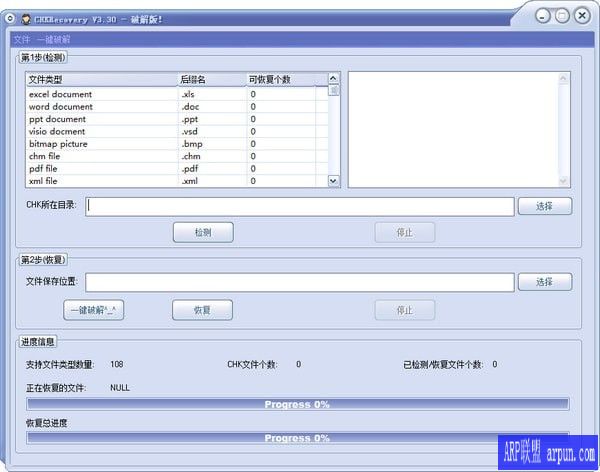
Task: Select the ppt document row
Action: click(x=177, y=119)
